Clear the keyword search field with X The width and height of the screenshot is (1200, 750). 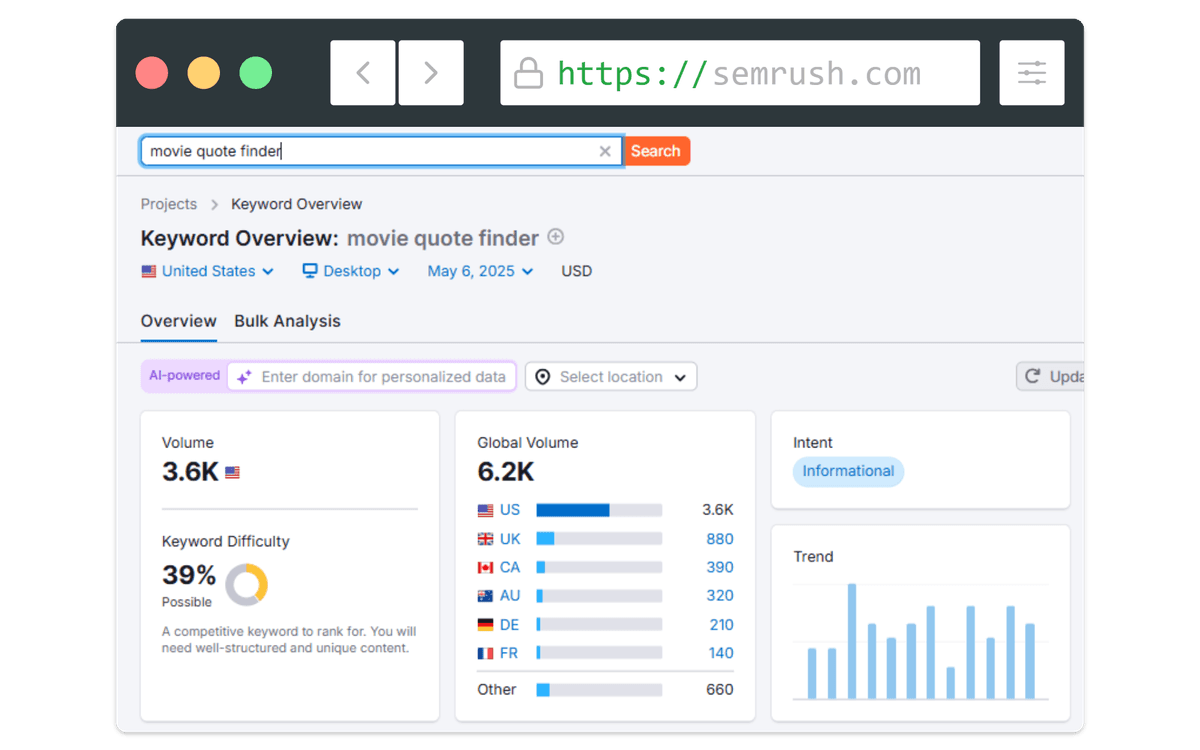605,151
